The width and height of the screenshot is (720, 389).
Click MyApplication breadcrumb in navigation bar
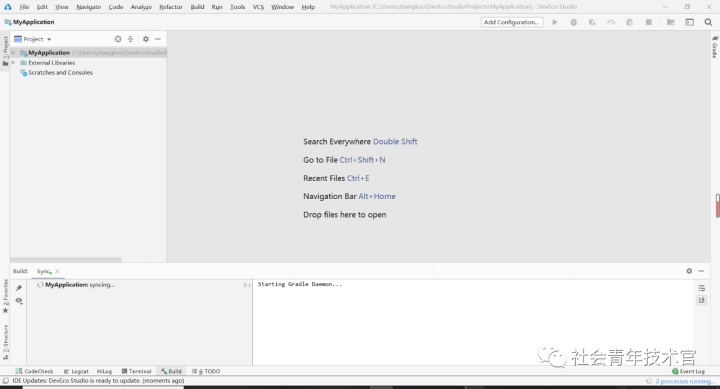29,22
